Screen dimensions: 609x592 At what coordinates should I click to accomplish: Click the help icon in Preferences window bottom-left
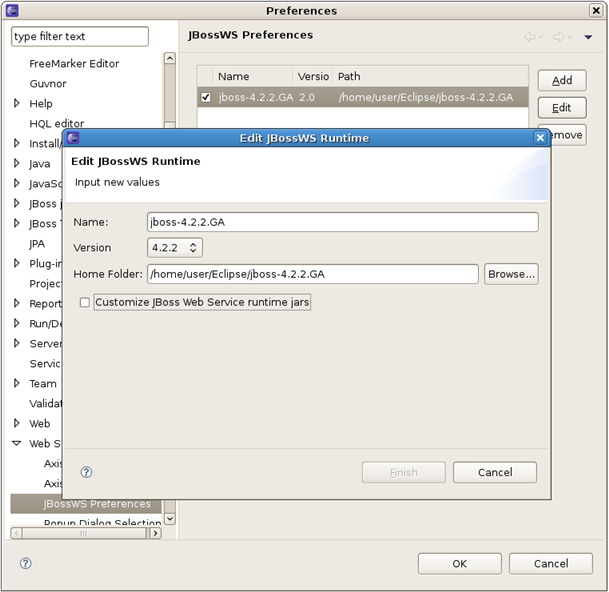coord(25,564)
